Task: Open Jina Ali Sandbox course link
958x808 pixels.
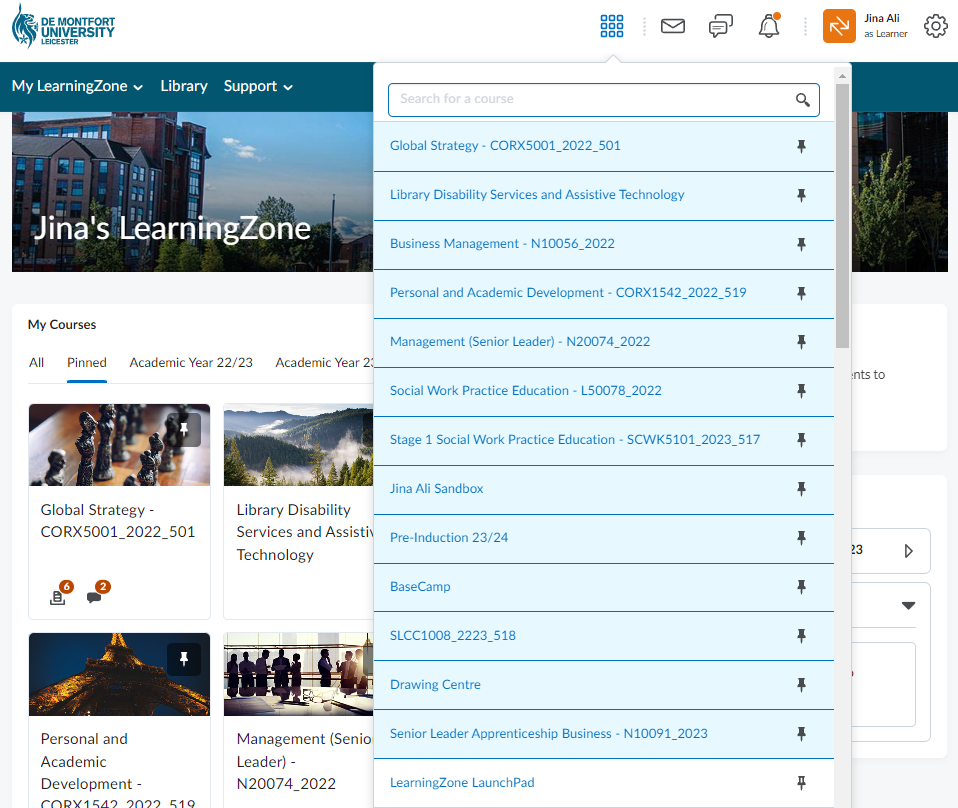Action: click(x=437, y=488)
